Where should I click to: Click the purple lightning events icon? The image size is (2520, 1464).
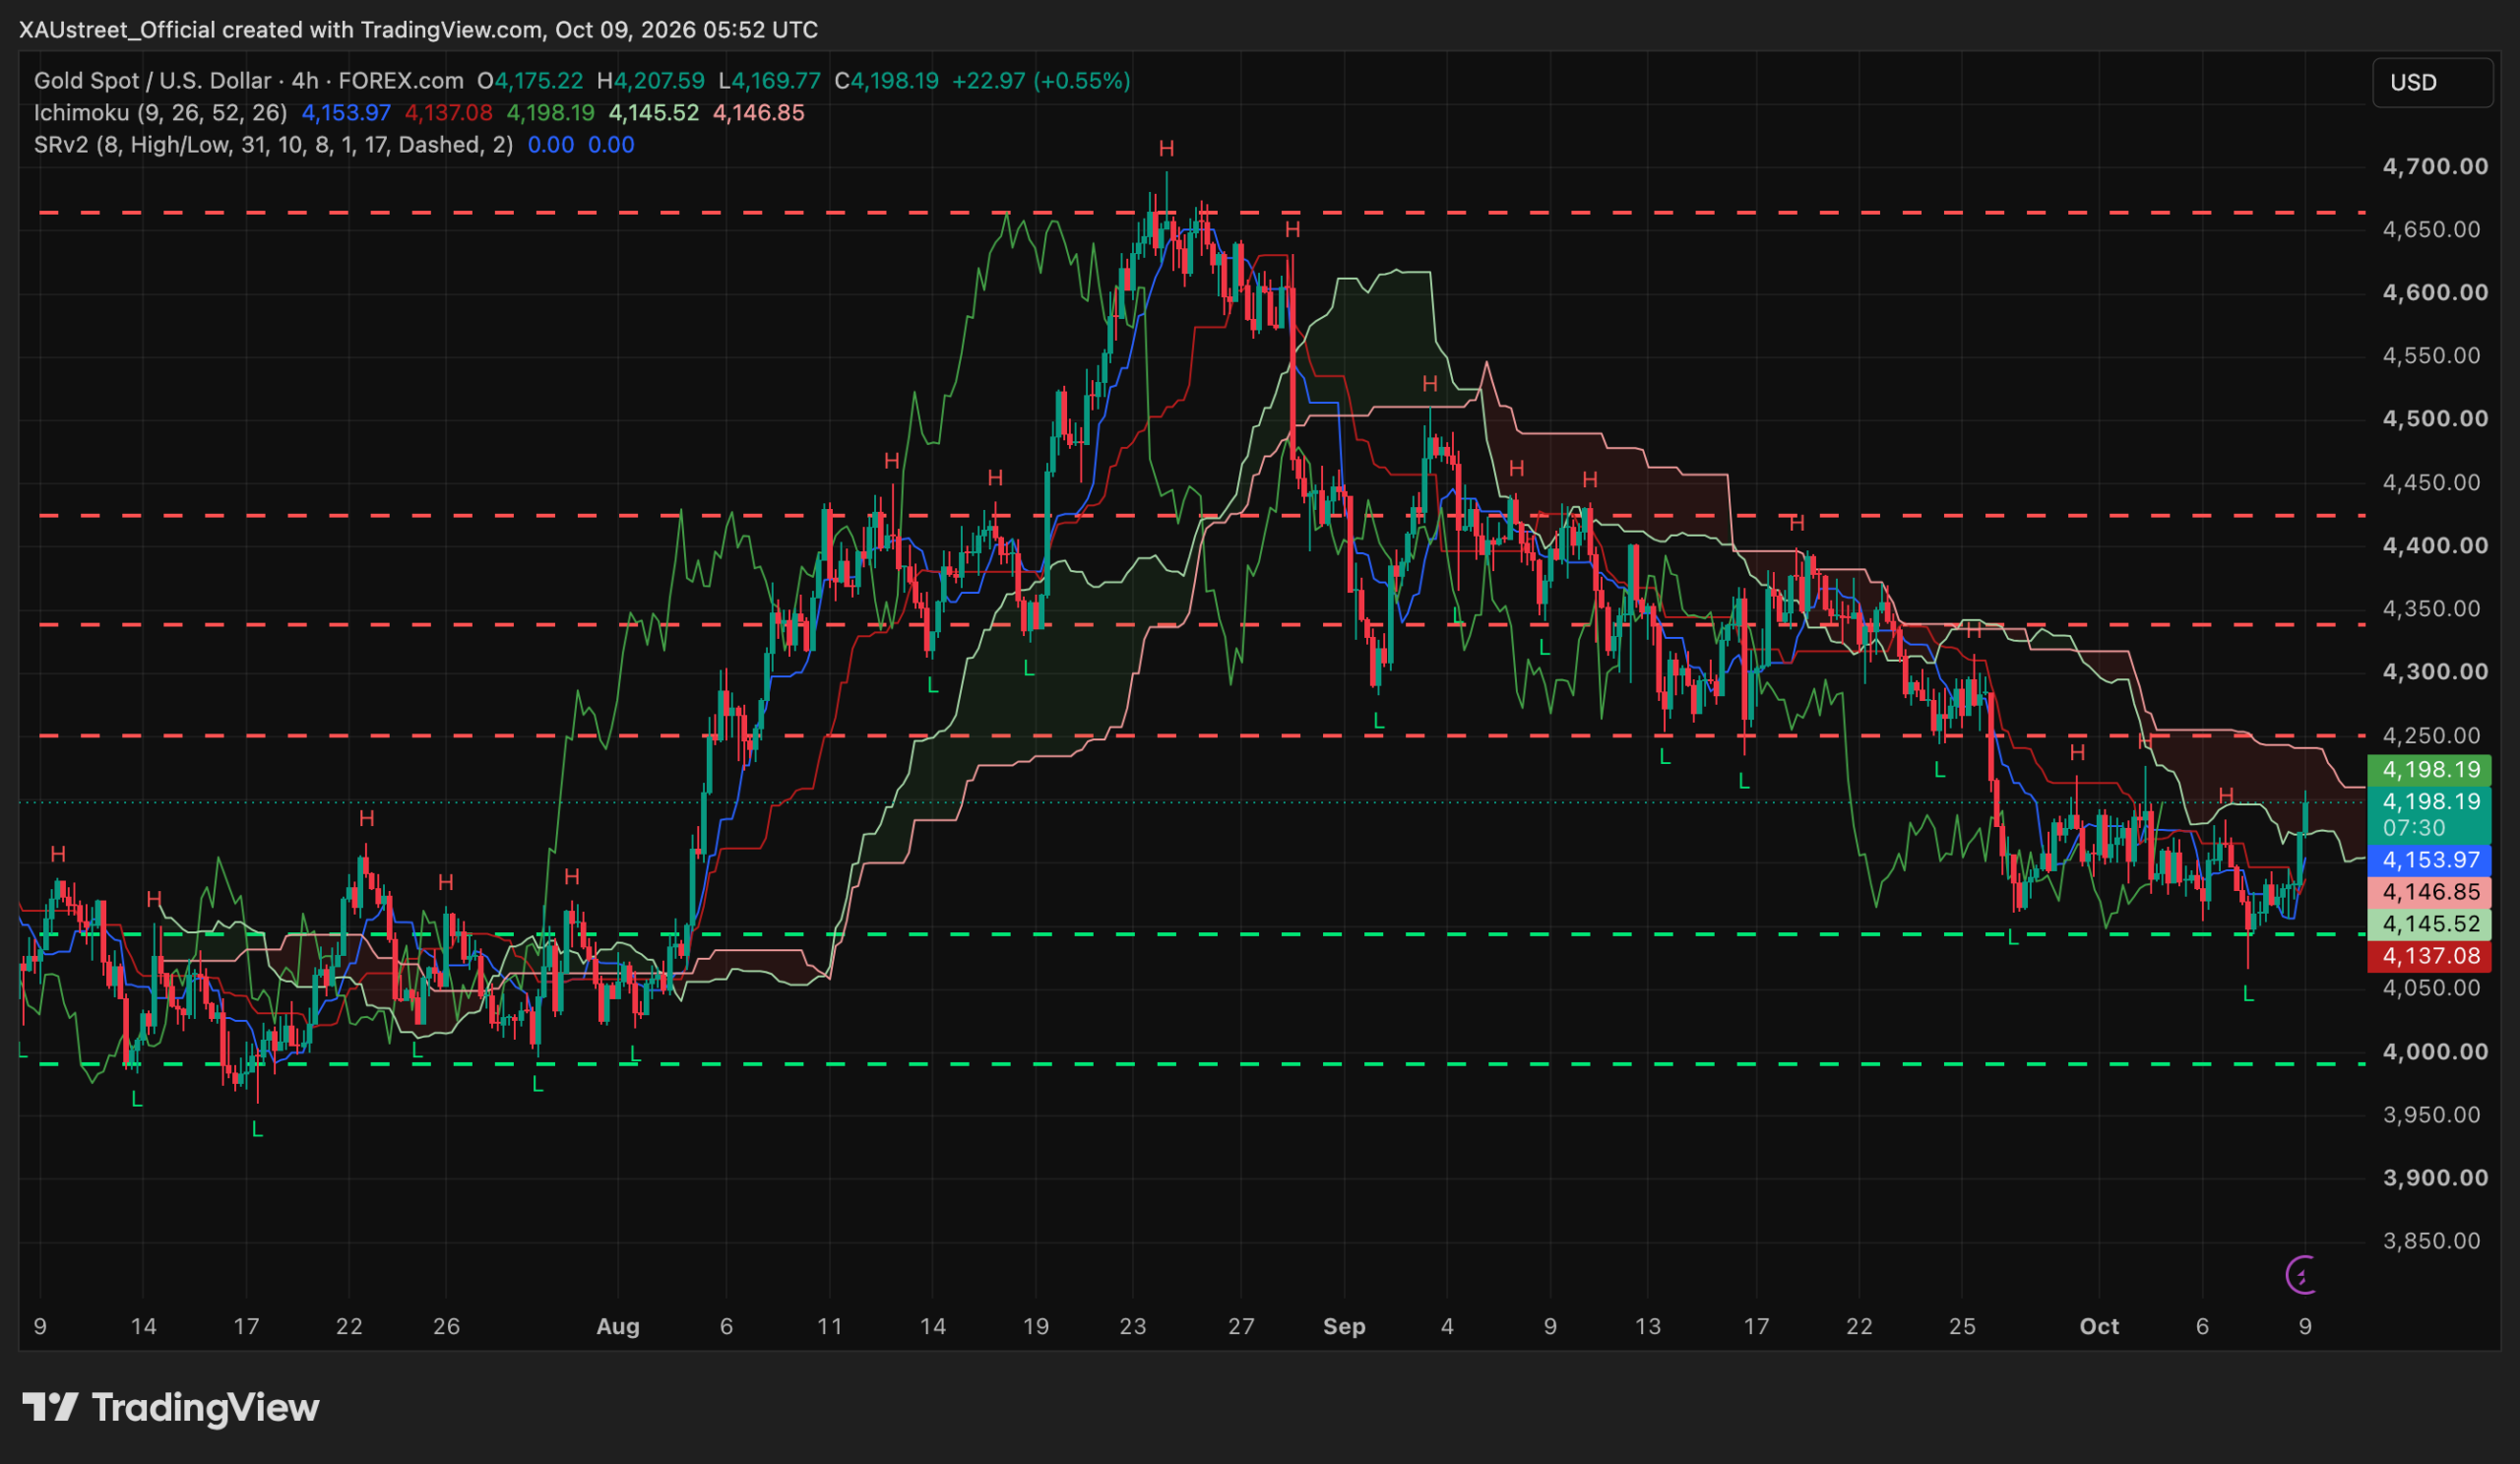[2301, 1274]
